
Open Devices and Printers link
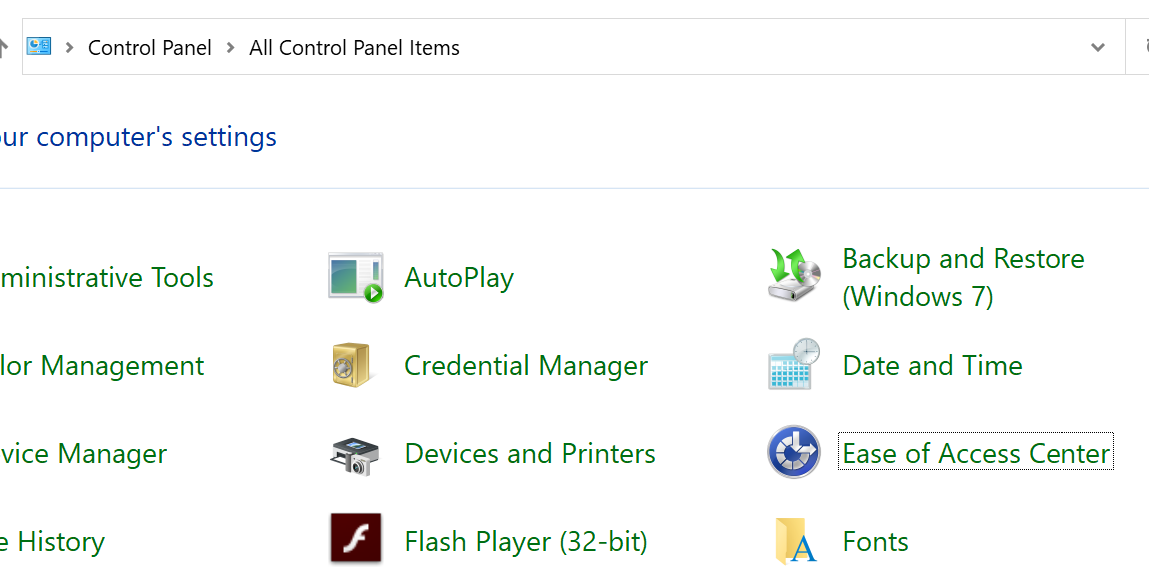point(530,454)
